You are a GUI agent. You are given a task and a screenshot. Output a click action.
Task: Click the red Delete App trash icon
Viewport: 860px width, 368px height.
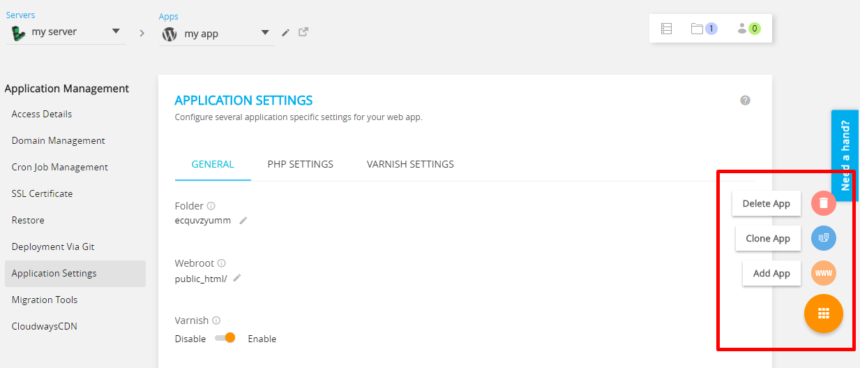click(823, 203)
